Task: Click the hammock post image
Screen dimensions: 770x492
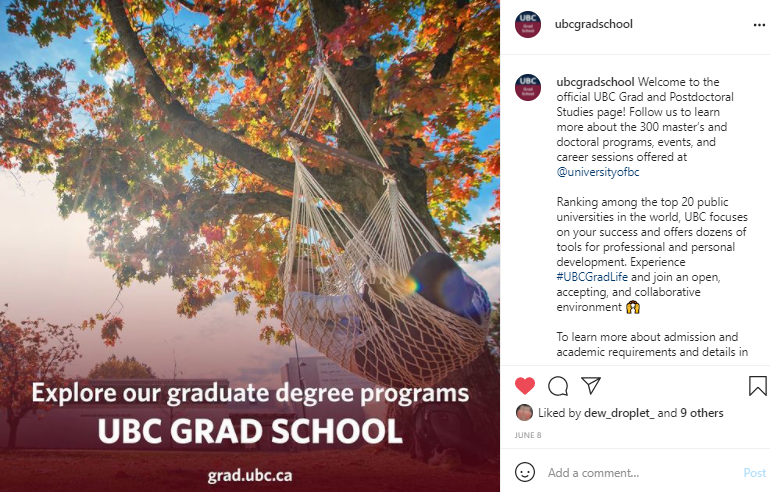Action: click(250, 200)
